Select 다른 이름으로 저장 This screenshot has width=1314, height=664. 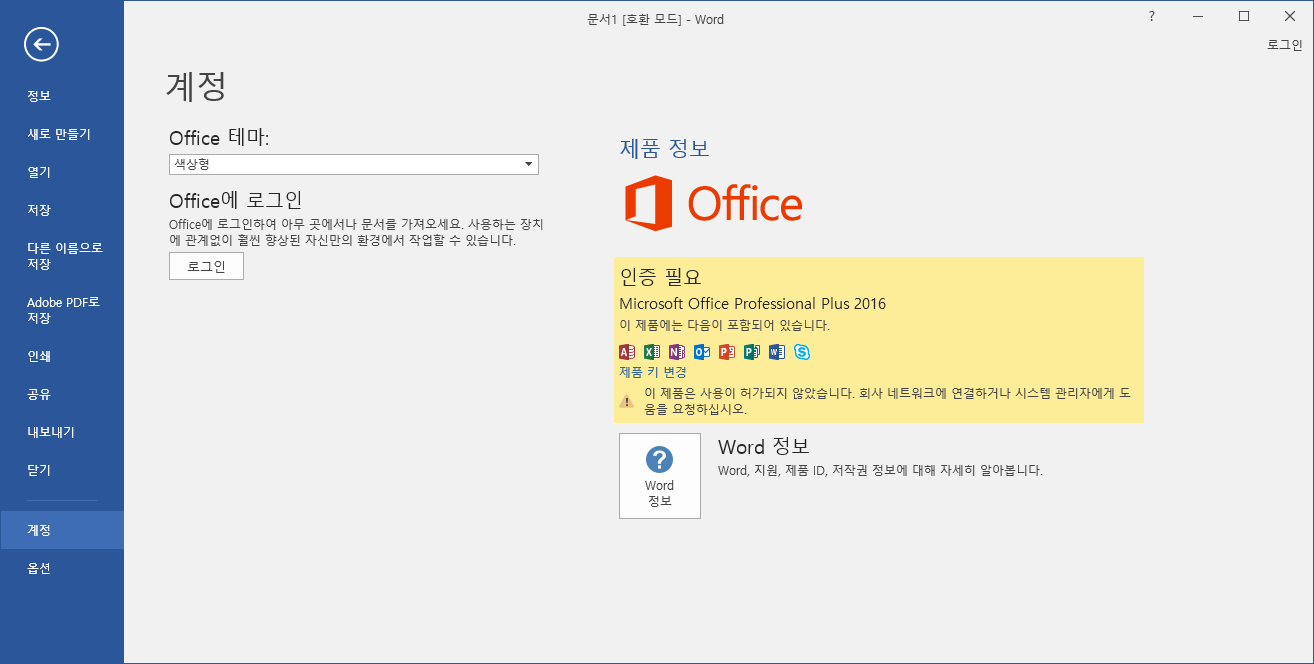pyautogui.click(x=62, y=256)
